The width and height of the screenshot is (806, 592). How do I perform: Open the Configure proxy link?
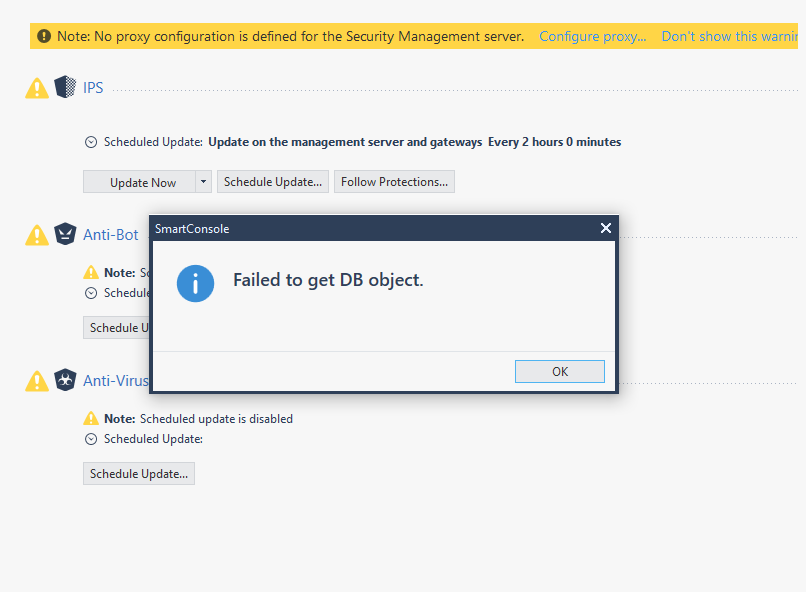pos(593,36)
